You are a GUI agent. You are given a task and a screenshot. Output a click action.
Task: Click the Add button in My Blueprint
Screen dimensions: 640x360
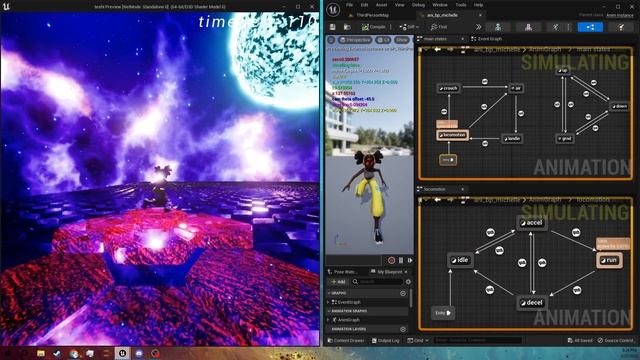(338, 282)
